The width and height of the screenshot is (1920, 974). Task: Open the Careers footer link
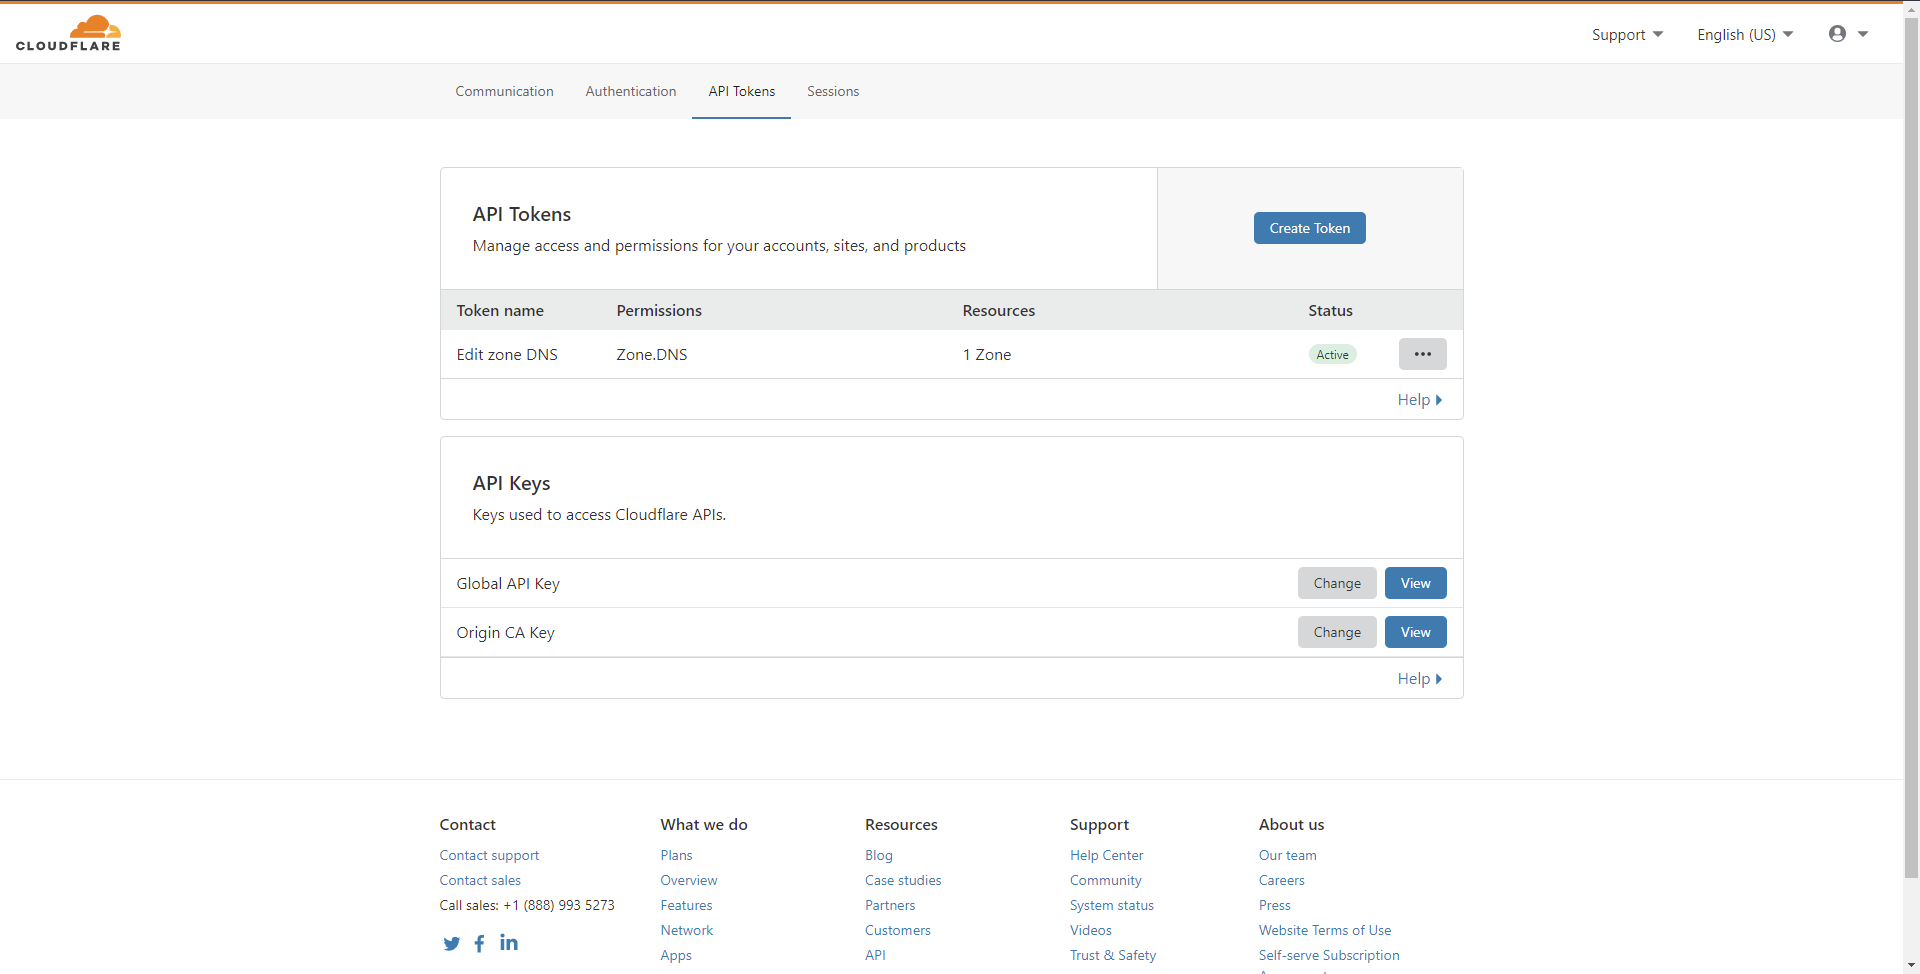click(x=1281, y=880)
